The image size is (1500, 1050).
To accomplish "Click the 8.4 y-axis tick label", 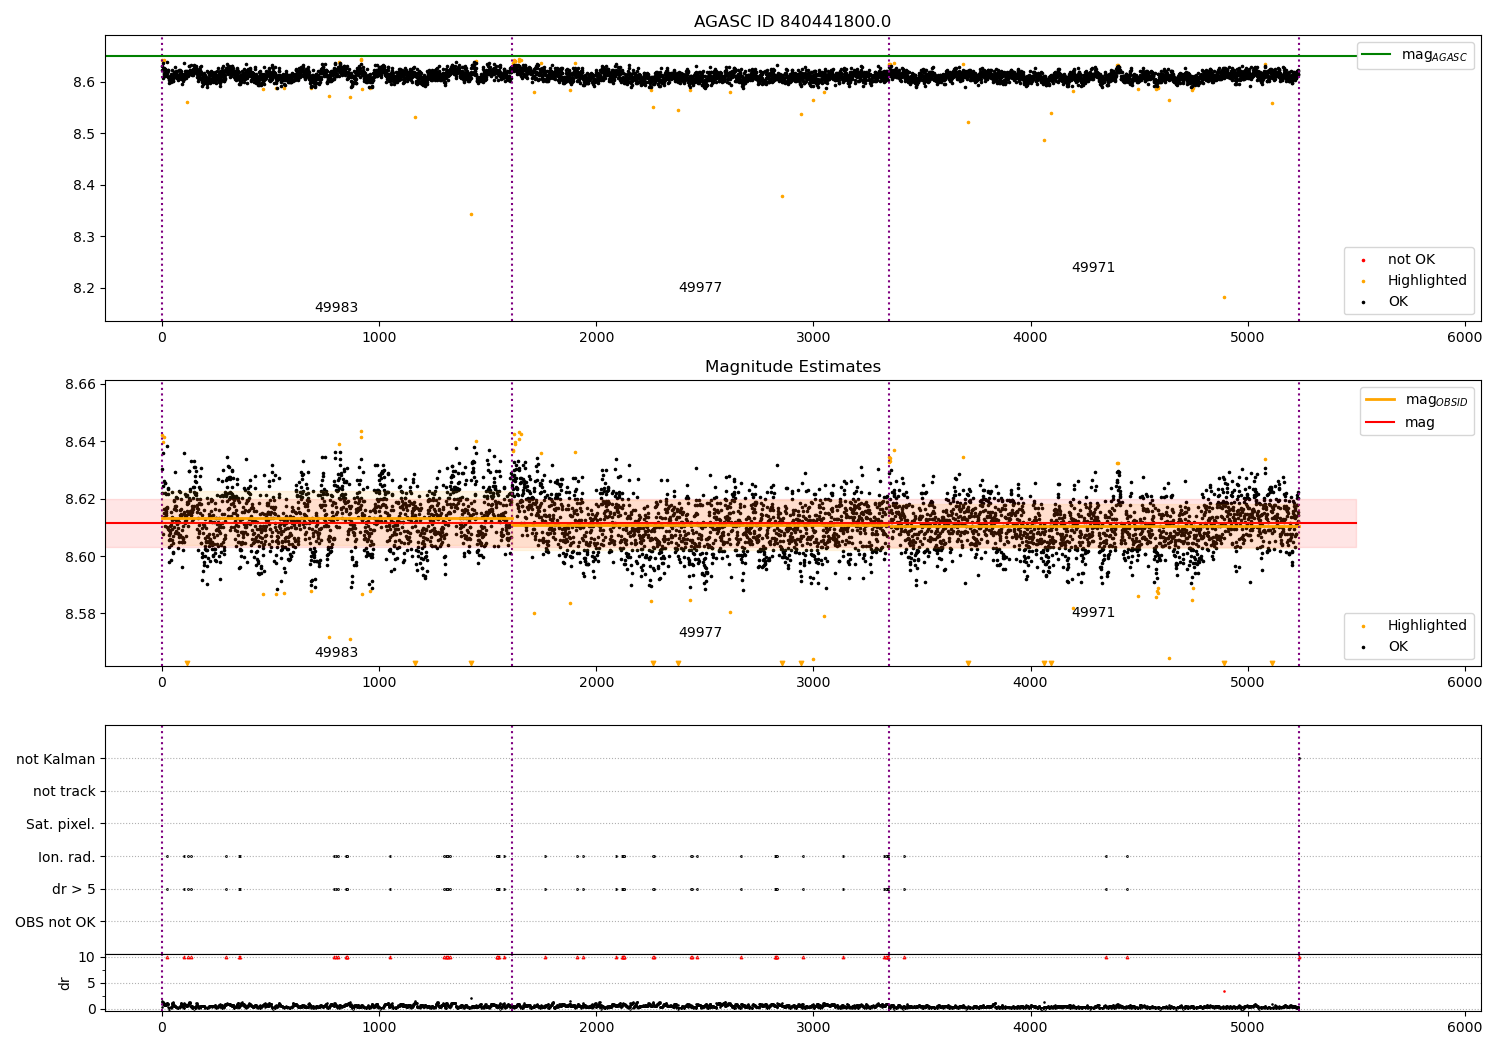I will [x=84, y=186].
